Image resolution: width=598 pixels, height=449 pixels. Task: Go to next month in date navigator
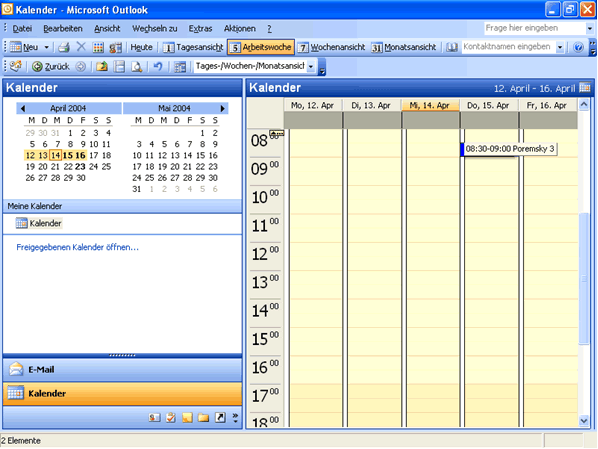(223, 108)
